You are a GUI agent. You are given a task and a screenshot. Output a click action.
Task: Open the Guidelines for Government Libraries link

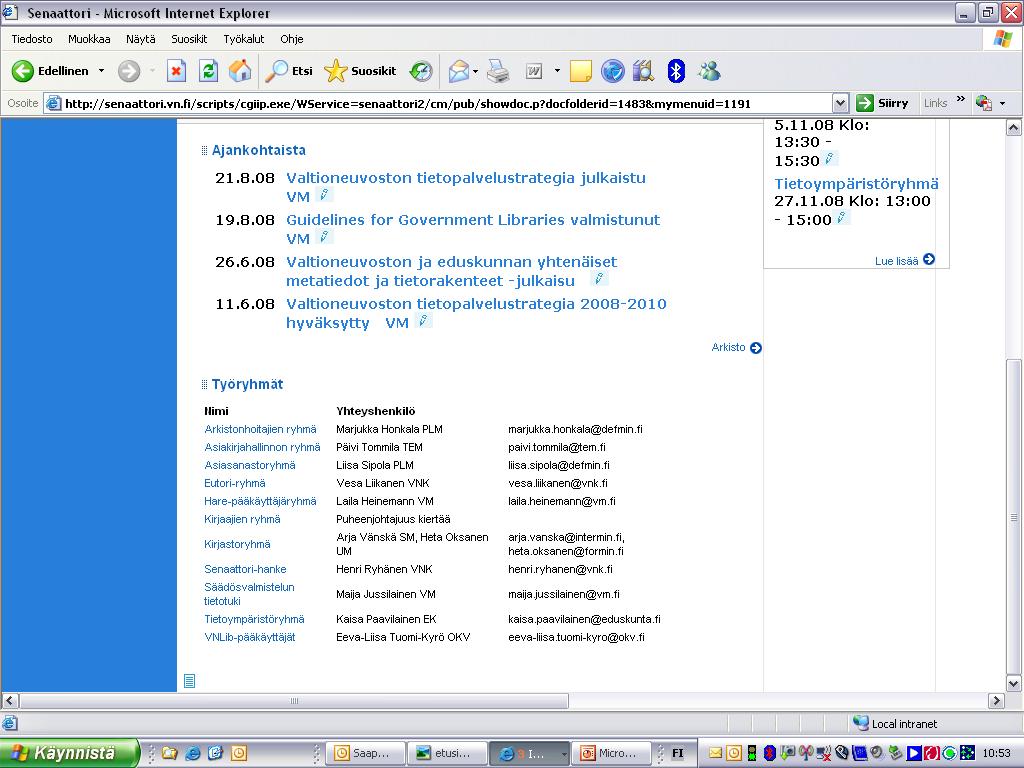pos(473,219)
